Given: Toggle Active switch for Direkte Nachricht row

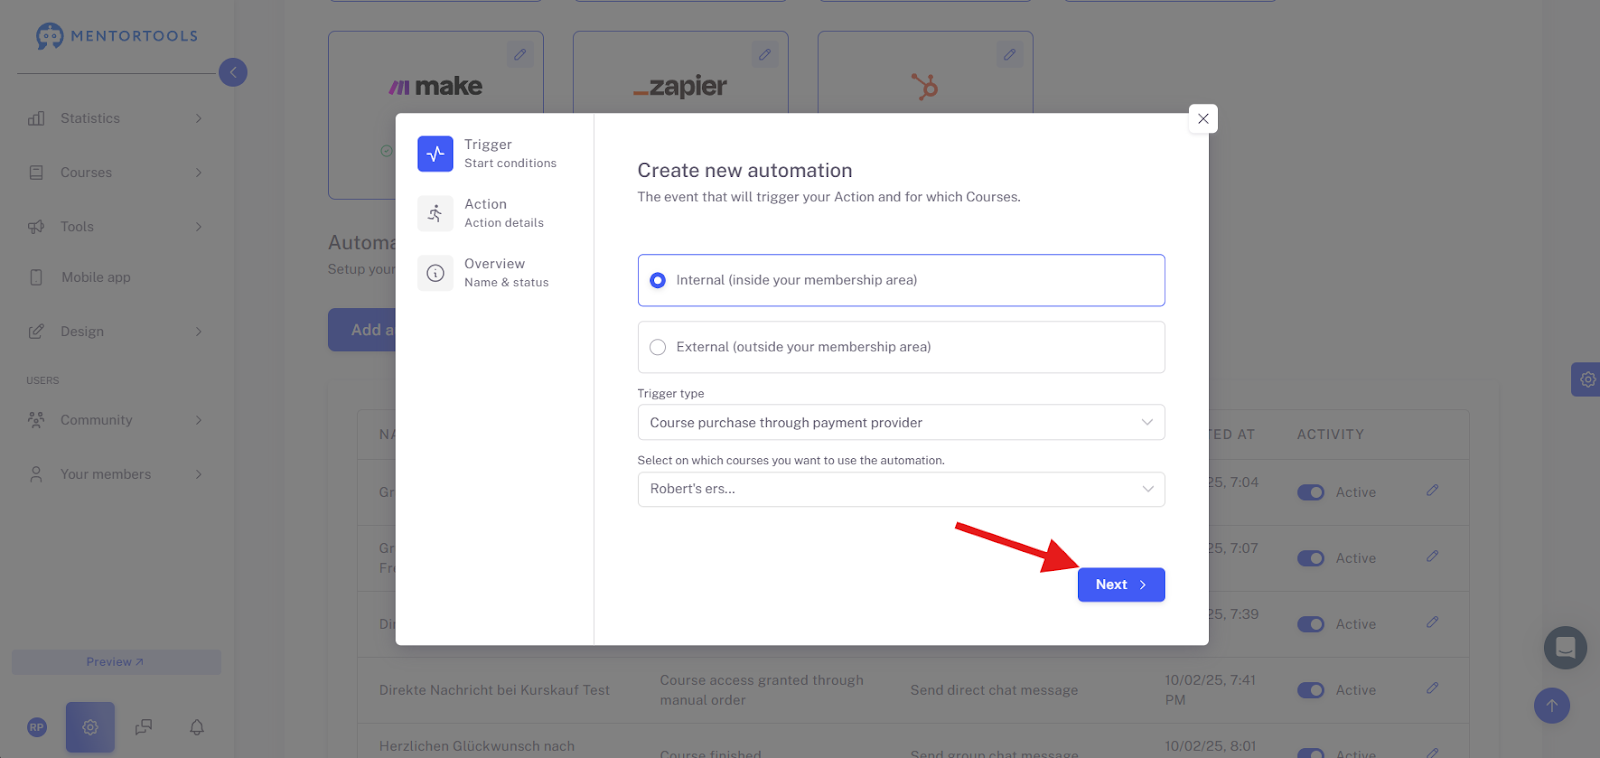Looking at the screenshot, I should [1310, 690].
